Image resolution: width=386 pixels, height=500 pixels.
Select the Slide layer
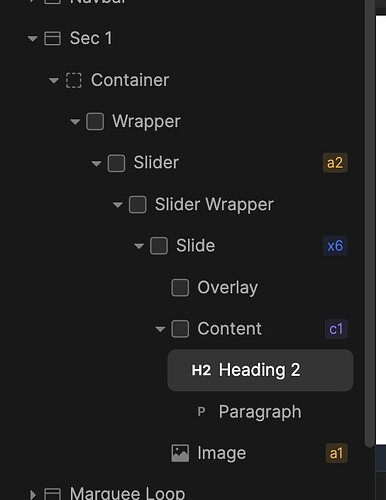[196, 246]
